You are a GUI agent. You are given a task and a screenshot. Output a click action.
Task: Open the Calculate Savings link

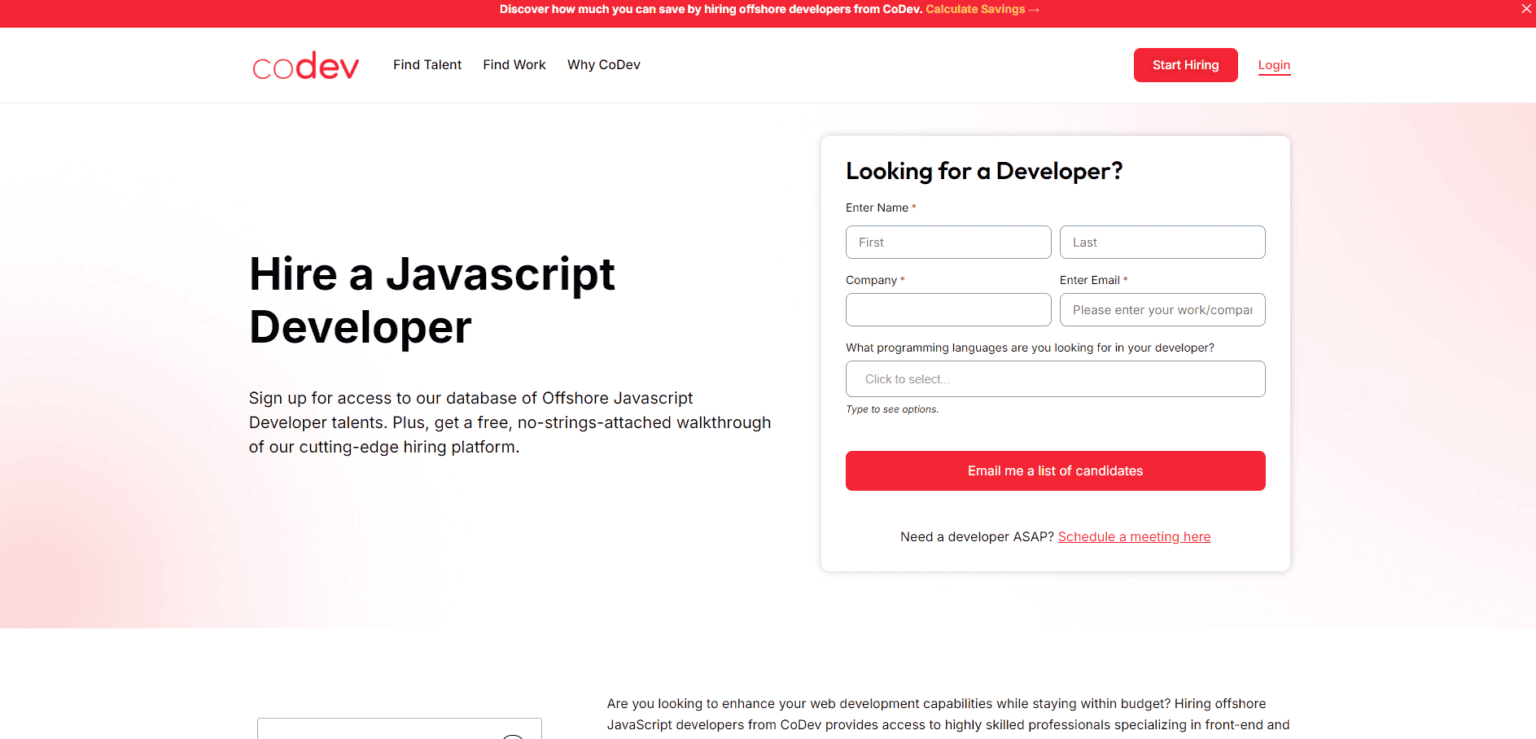tap(982, 9)
